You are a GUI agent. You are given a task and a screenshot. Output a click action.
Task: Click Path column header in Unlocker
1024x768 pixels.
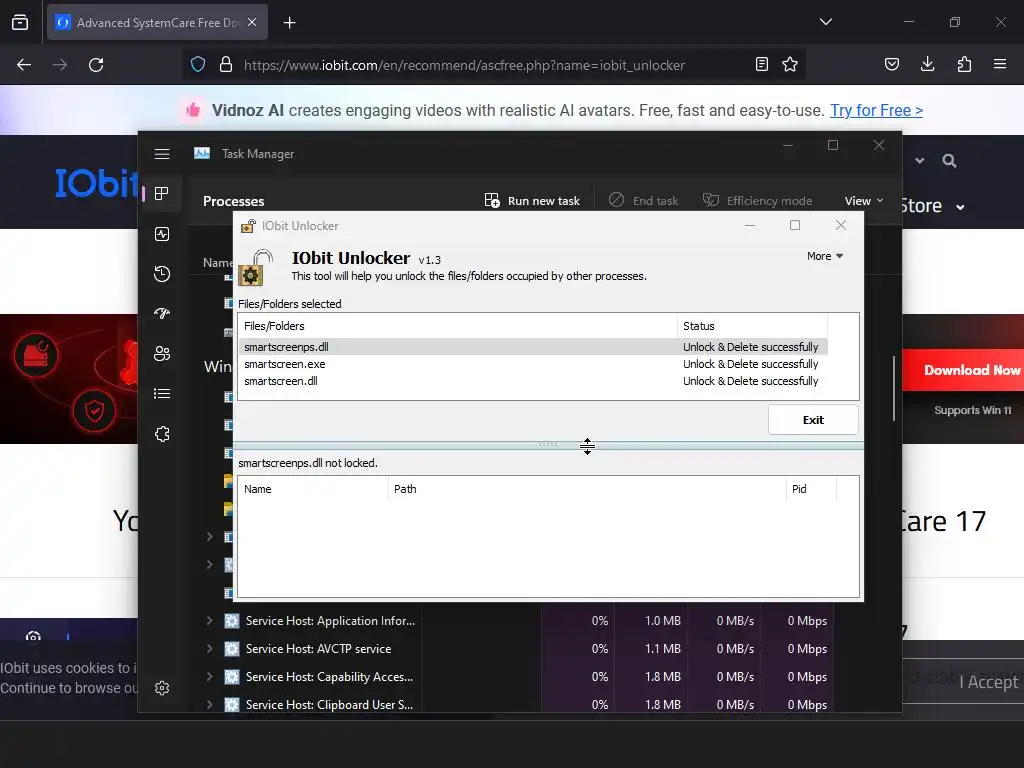(x=587, y=489)
